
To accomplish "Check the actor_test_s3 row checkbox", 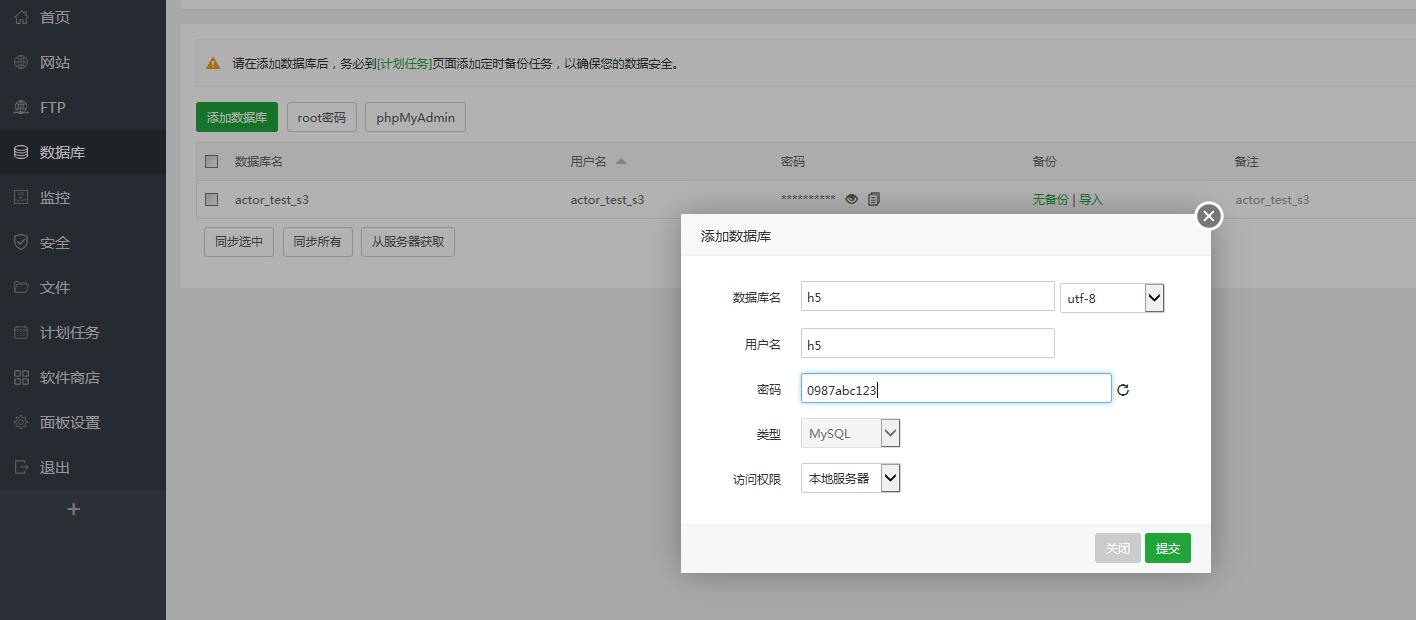I will [211, 199].
